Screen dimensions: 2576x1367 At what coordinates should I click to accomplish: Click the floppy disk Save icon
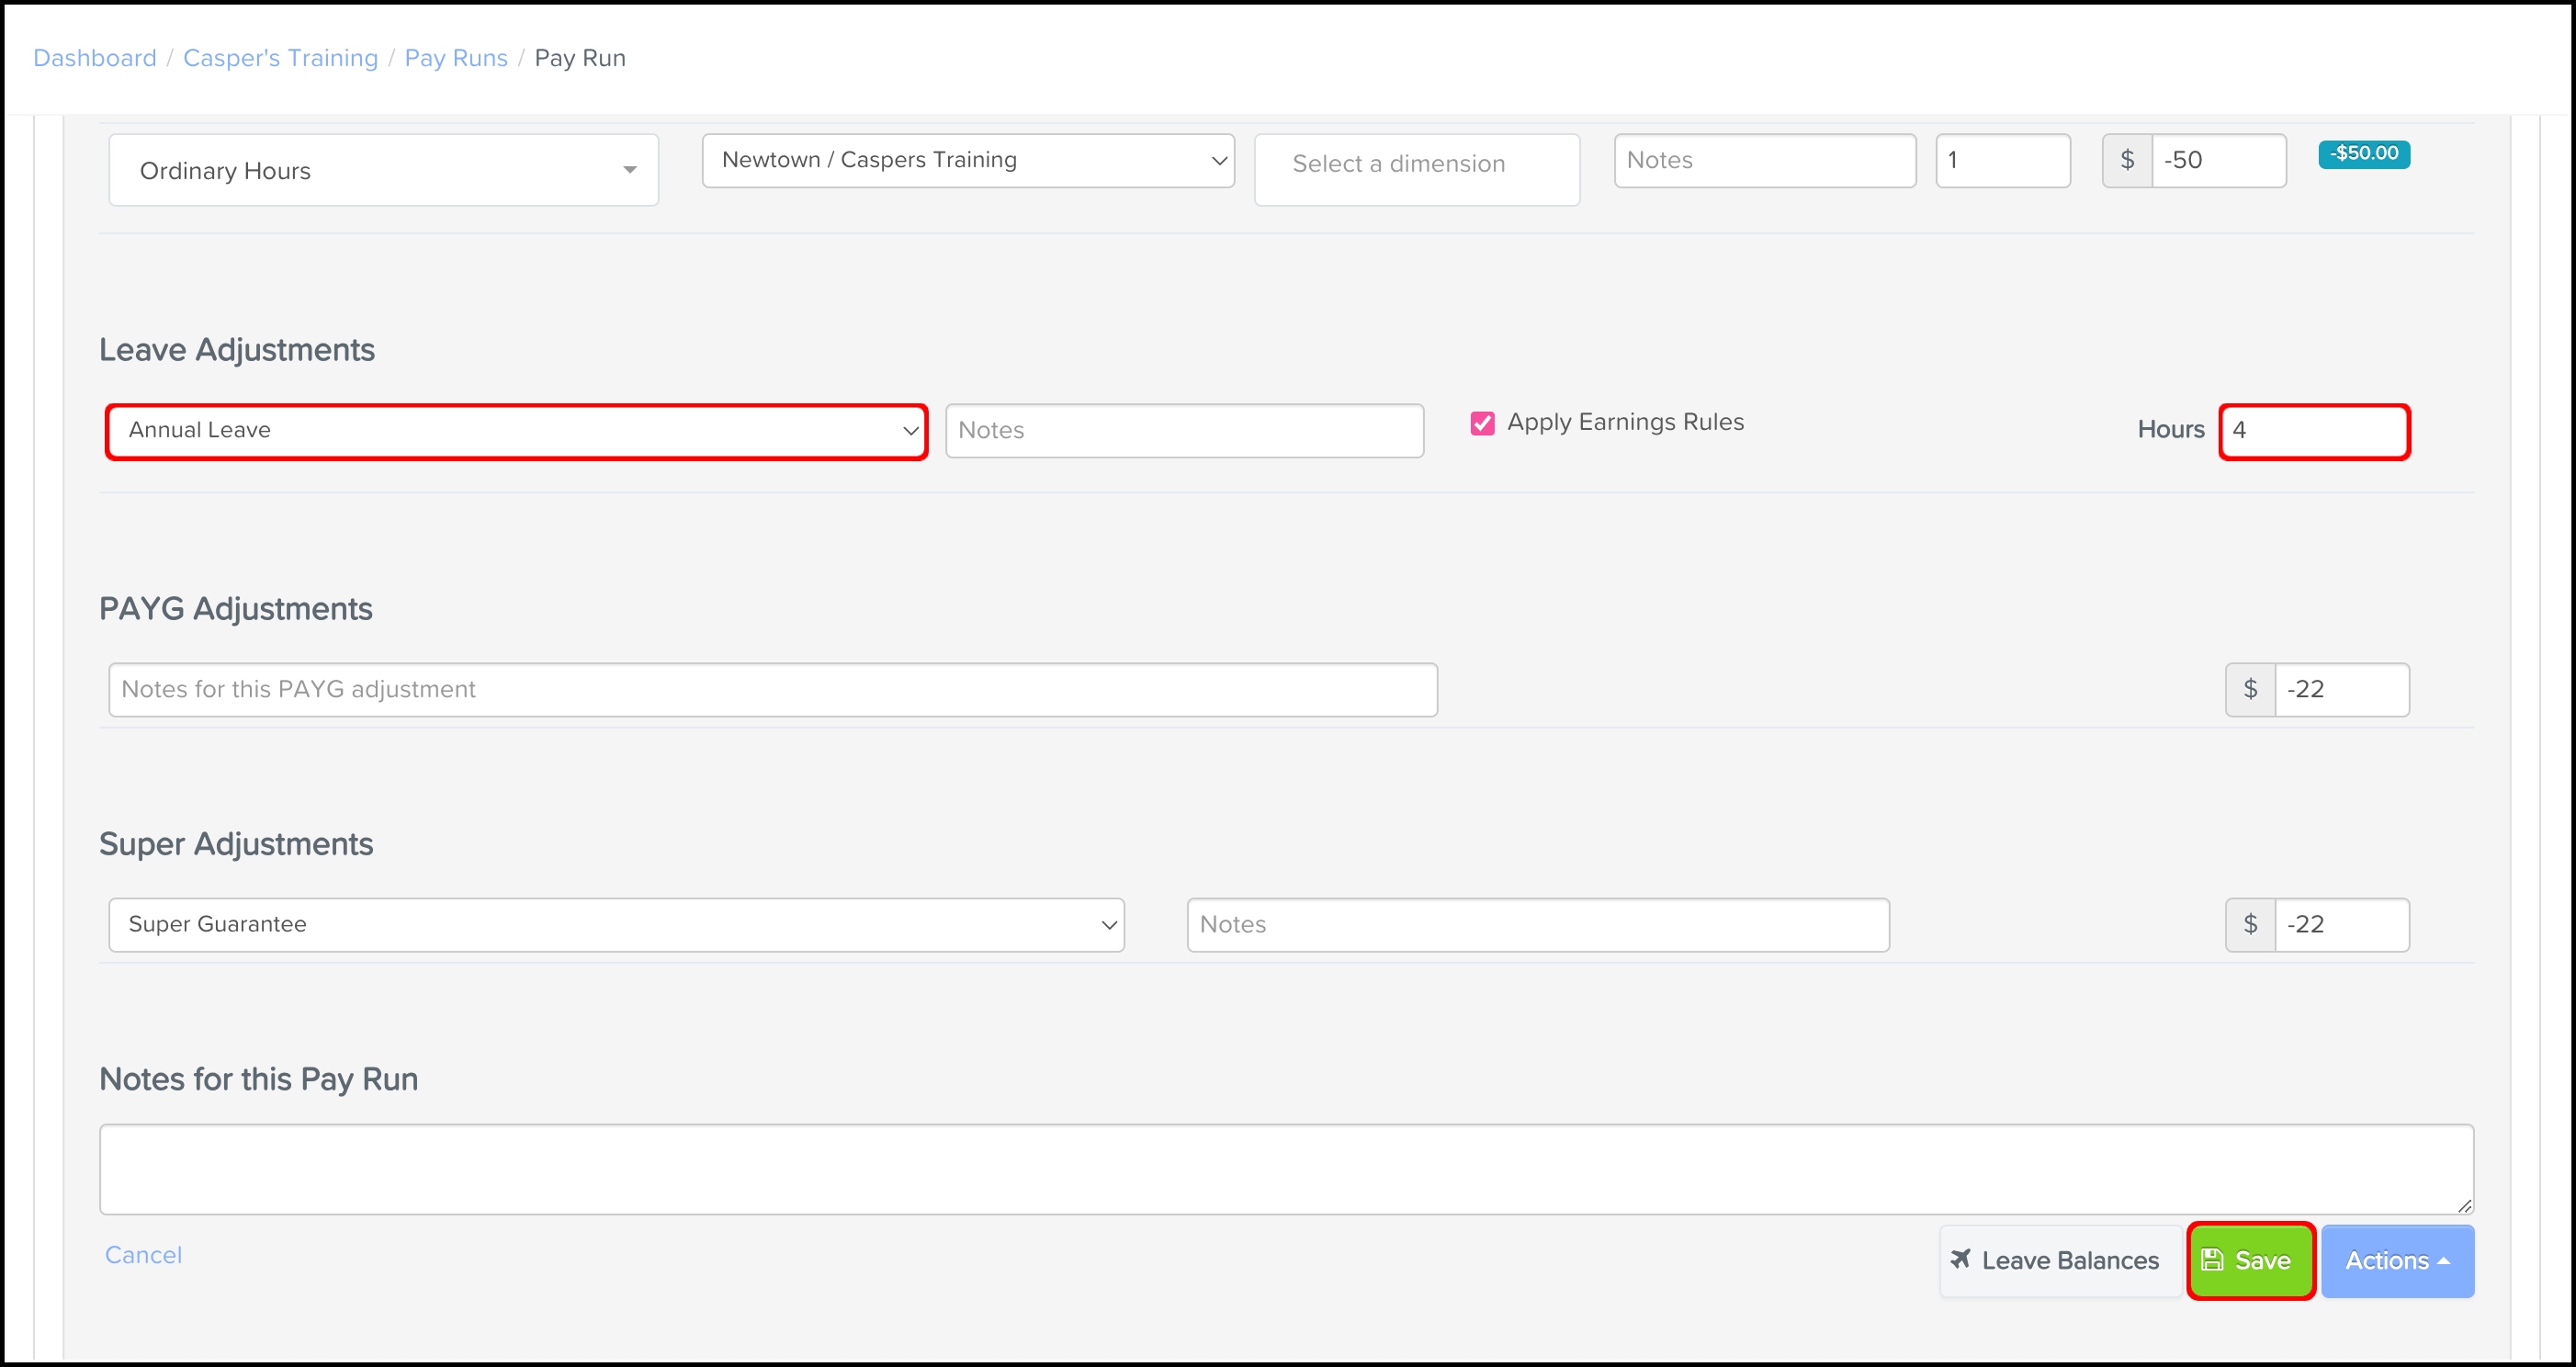tap(2212, 1260)
